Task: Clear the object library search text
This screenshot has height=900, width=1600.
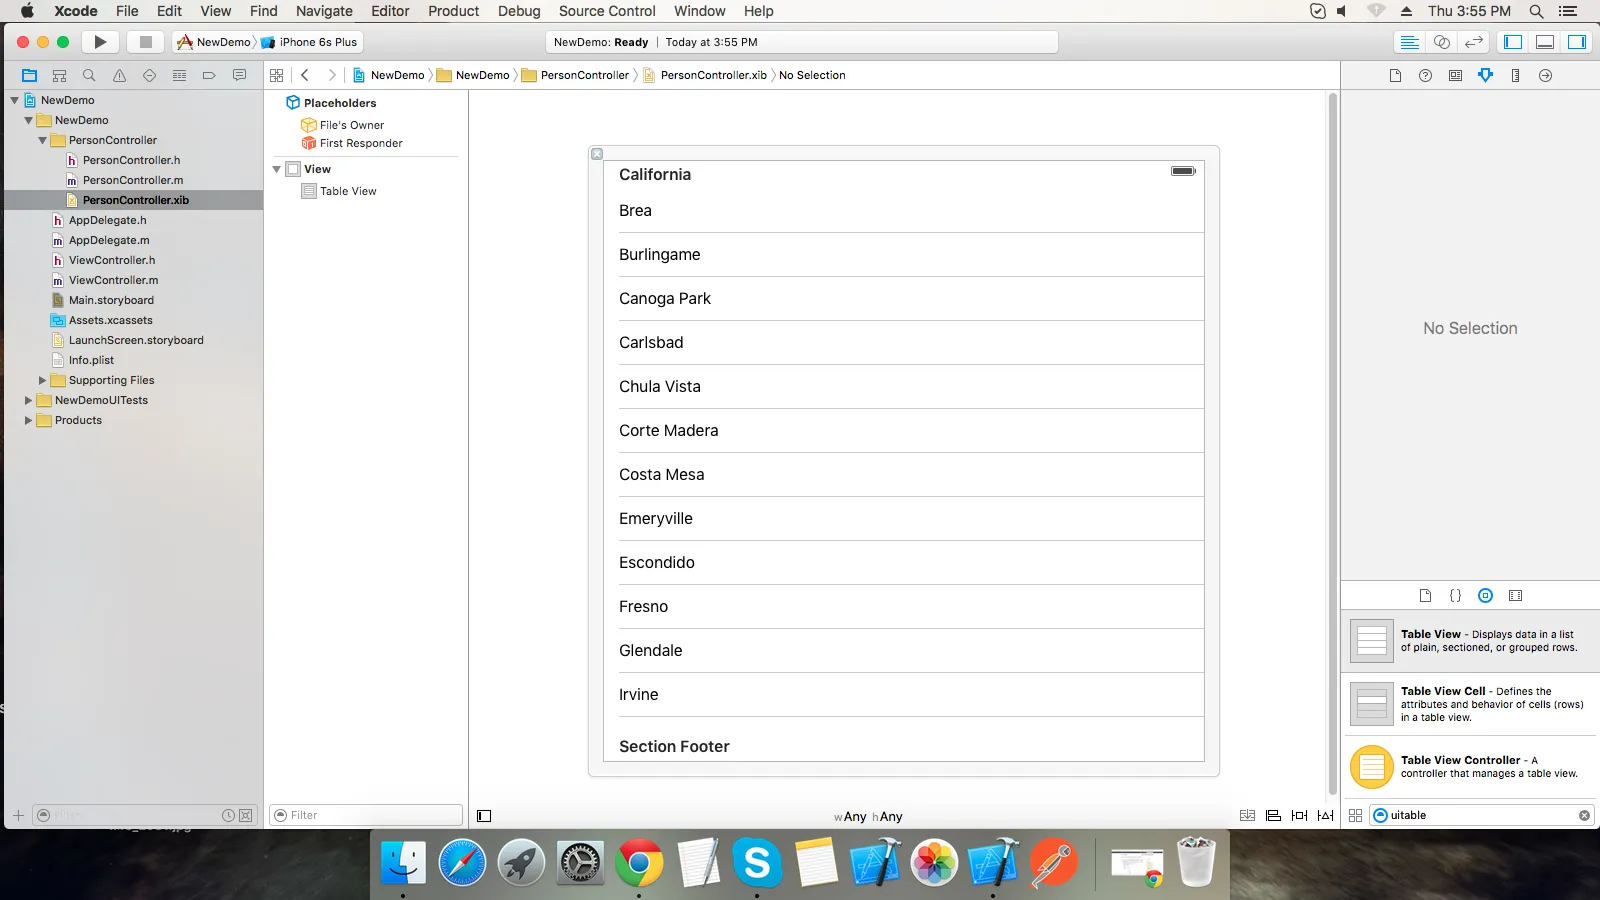Action: coord(1584,815)
